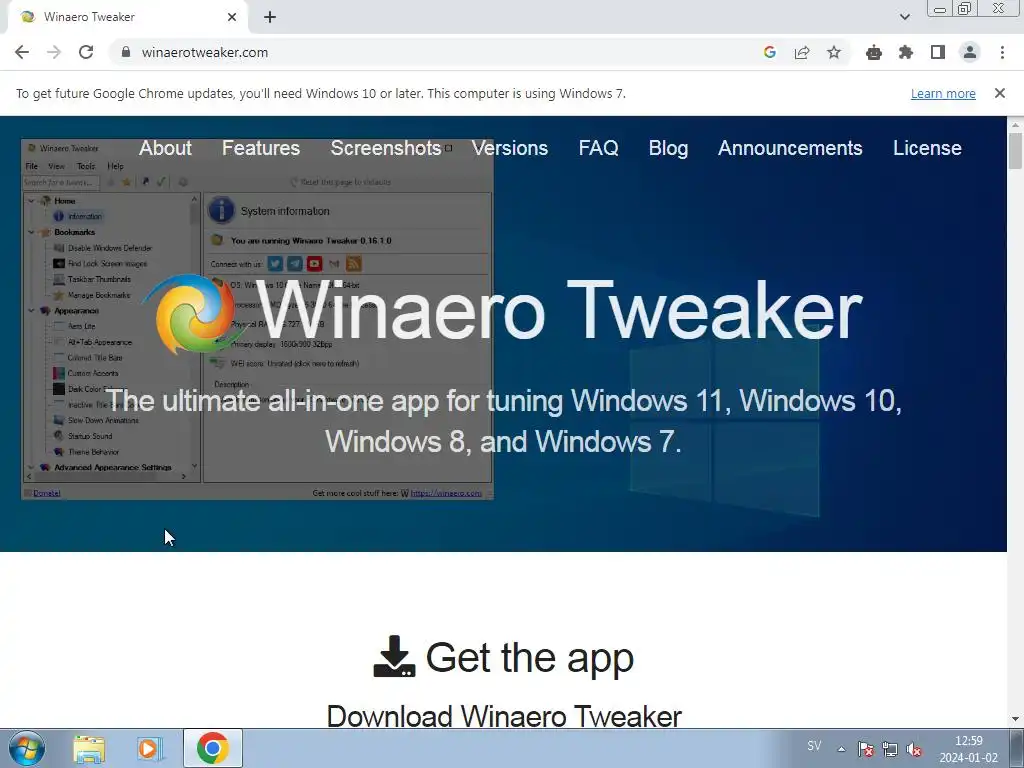The height and width of the screenshot is (768, 1024).
Task: Open a new tab with plus button
Action: click(x=270, y=17)
